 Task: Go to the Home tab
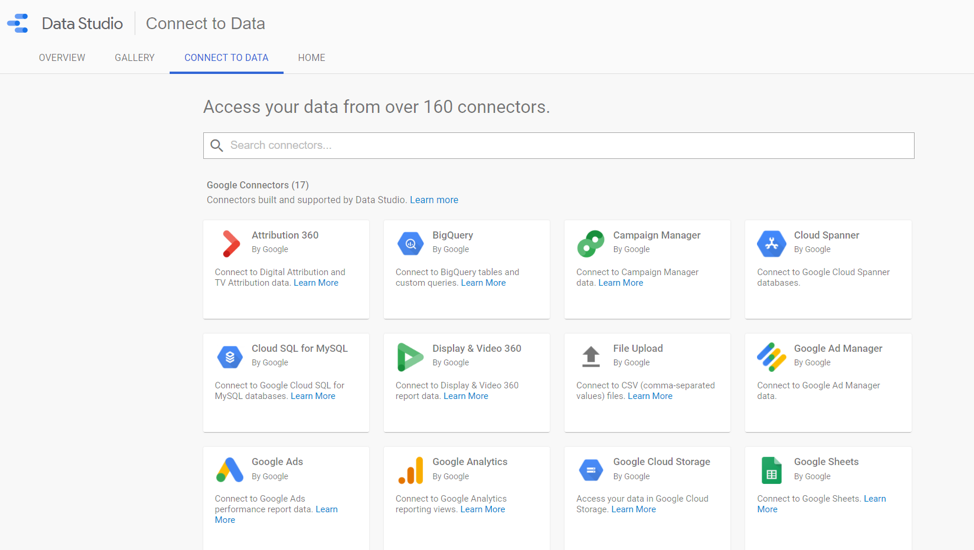[311, 58]
